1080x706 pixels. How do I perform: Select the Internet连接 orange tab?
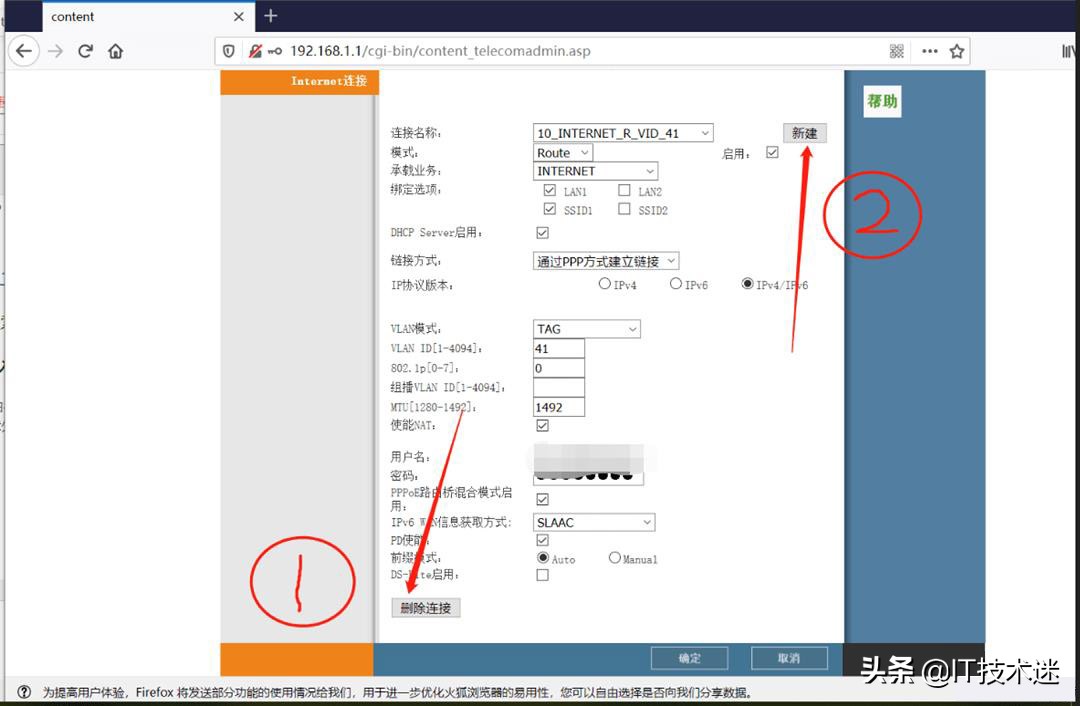click(330, 81)
